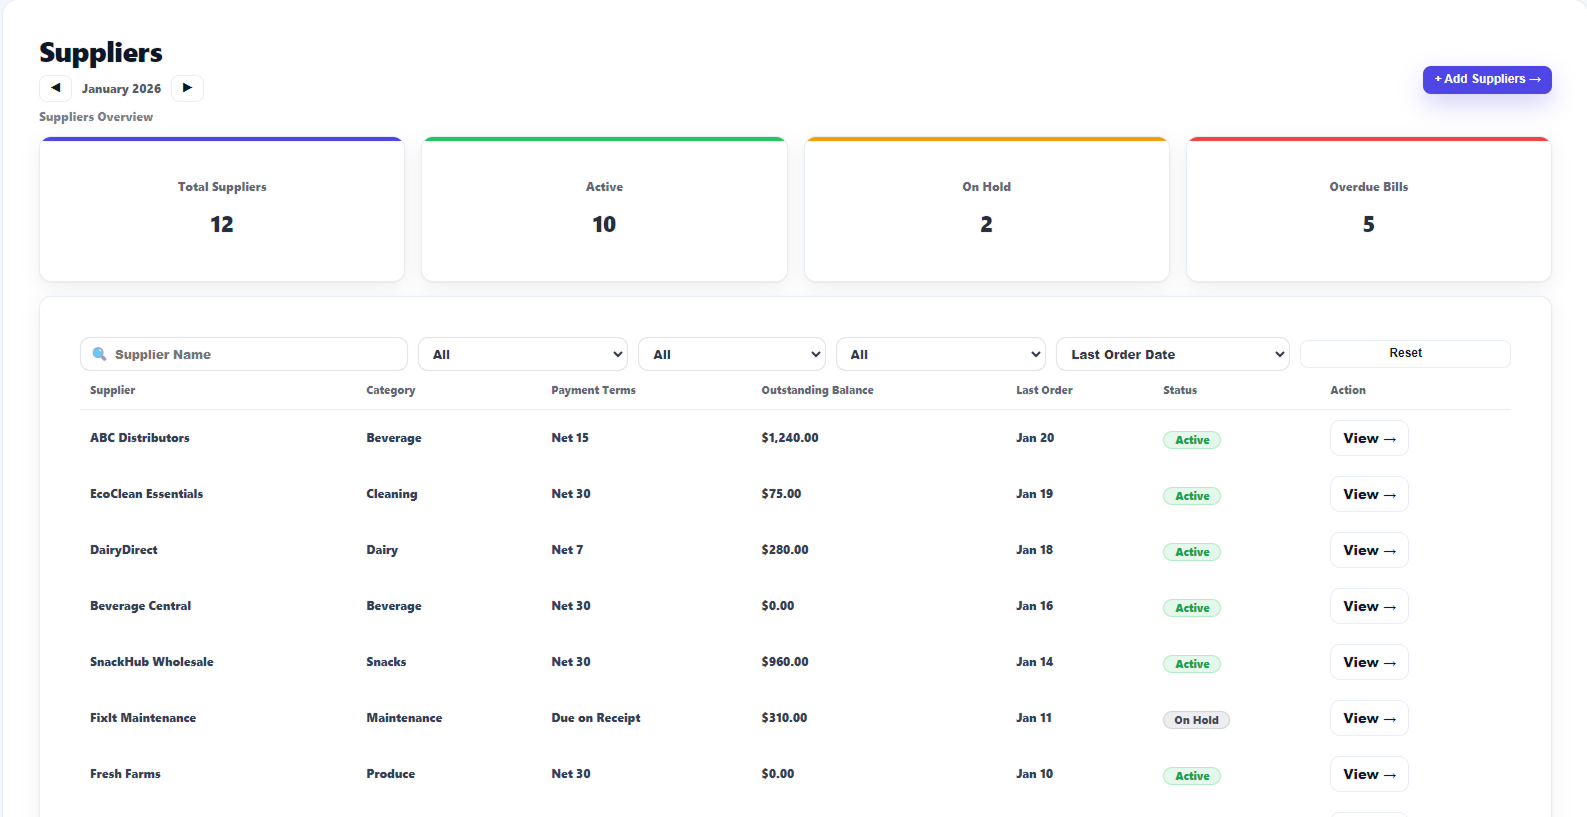View DairyDirect supplier details
This screenshot has height=817, width=1587.
(1369, 550)
